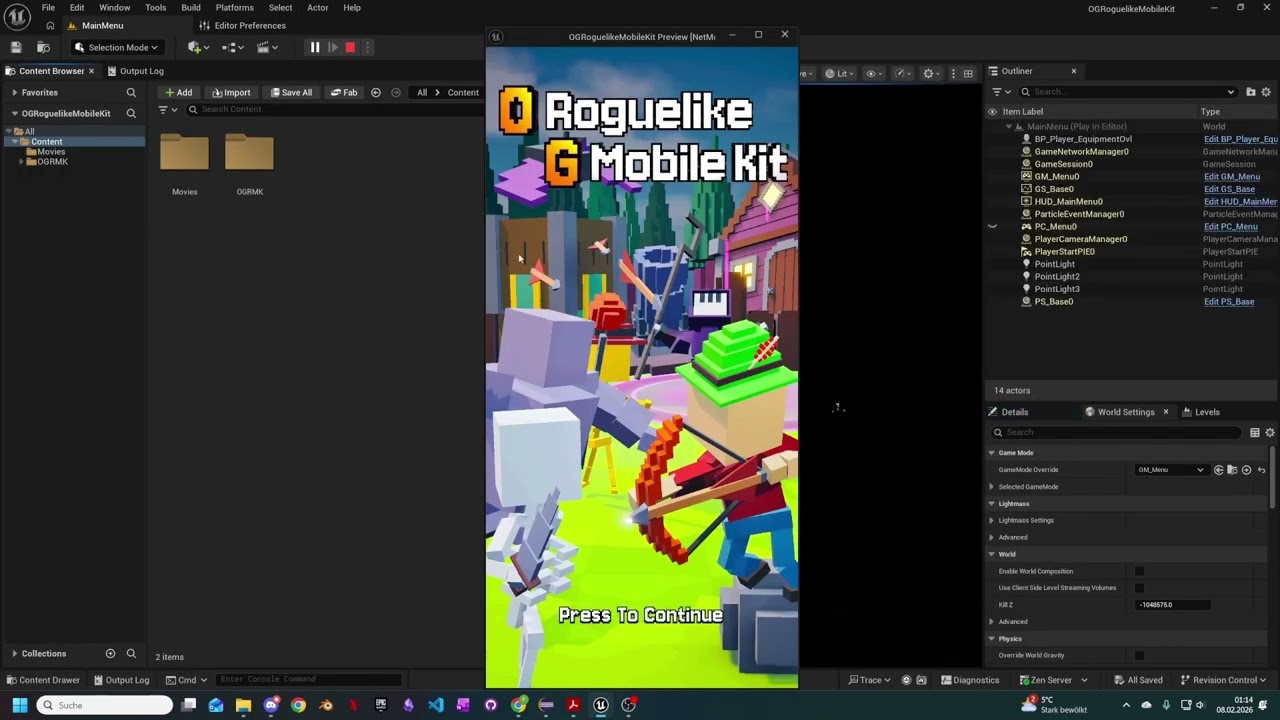Stop the play session with red button
Image resolution: width=1280 pixels, height=720 pixels.
tap(350, 47)
